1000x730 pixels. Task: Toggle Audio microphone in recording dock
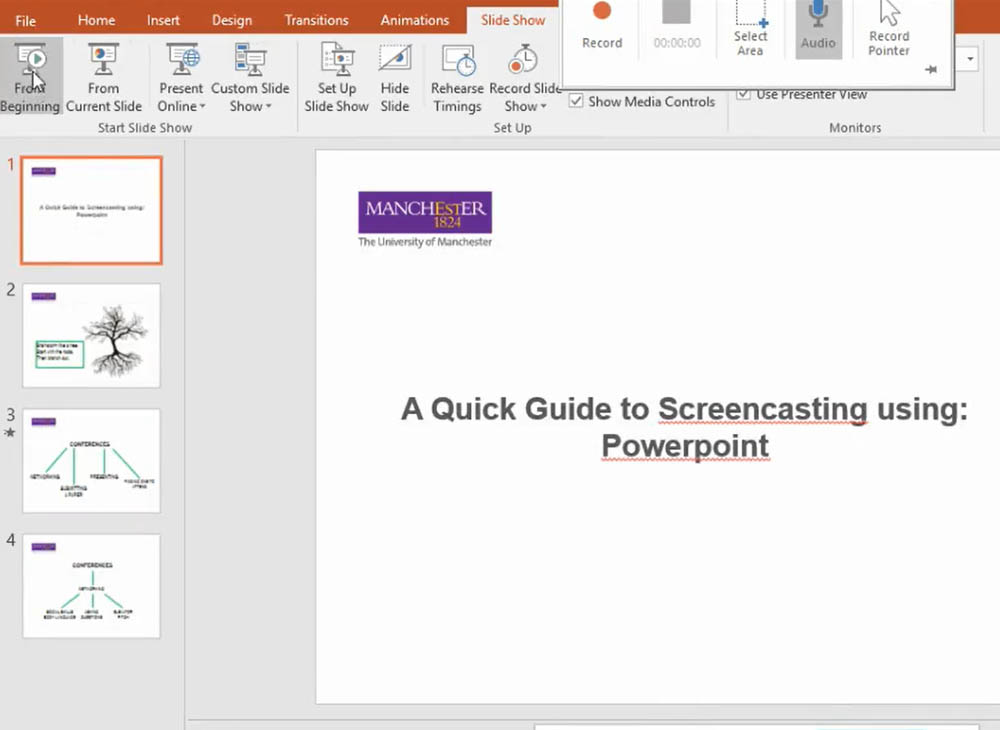point(818,29)
